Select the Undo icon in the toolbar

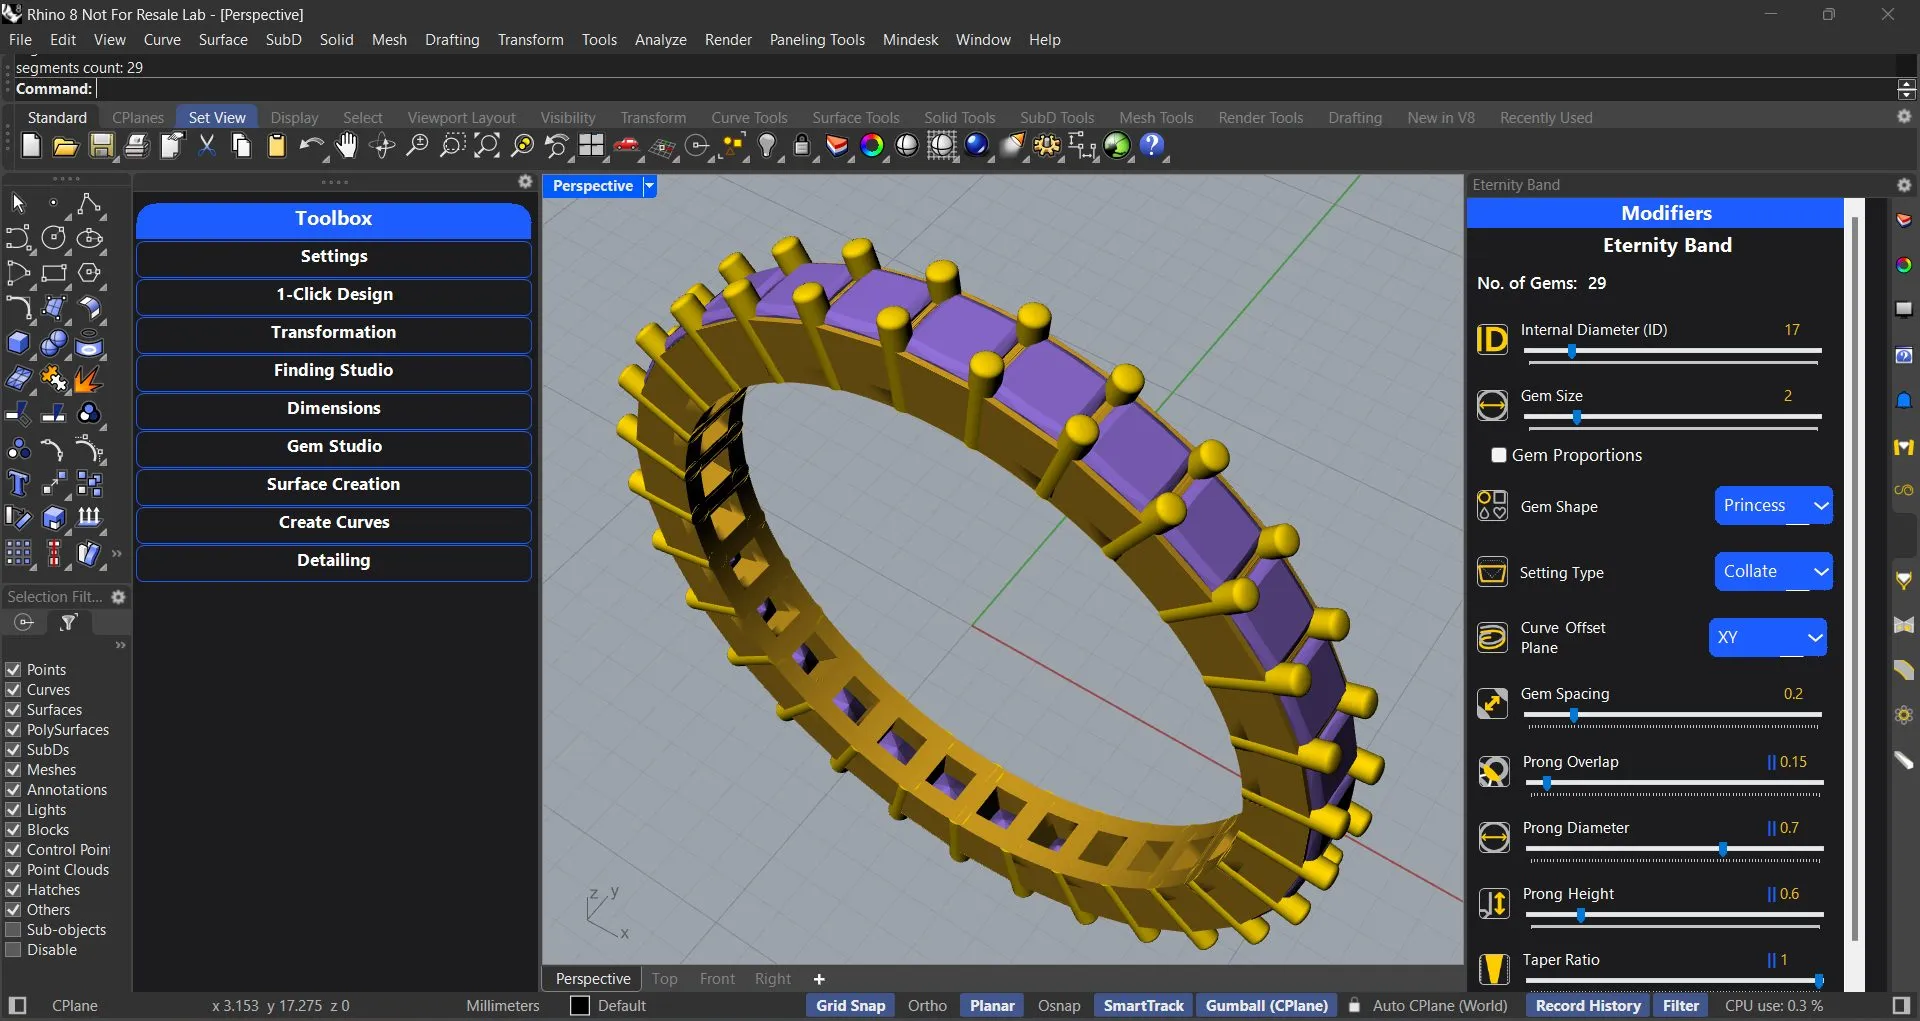click(x=312, y=146)
